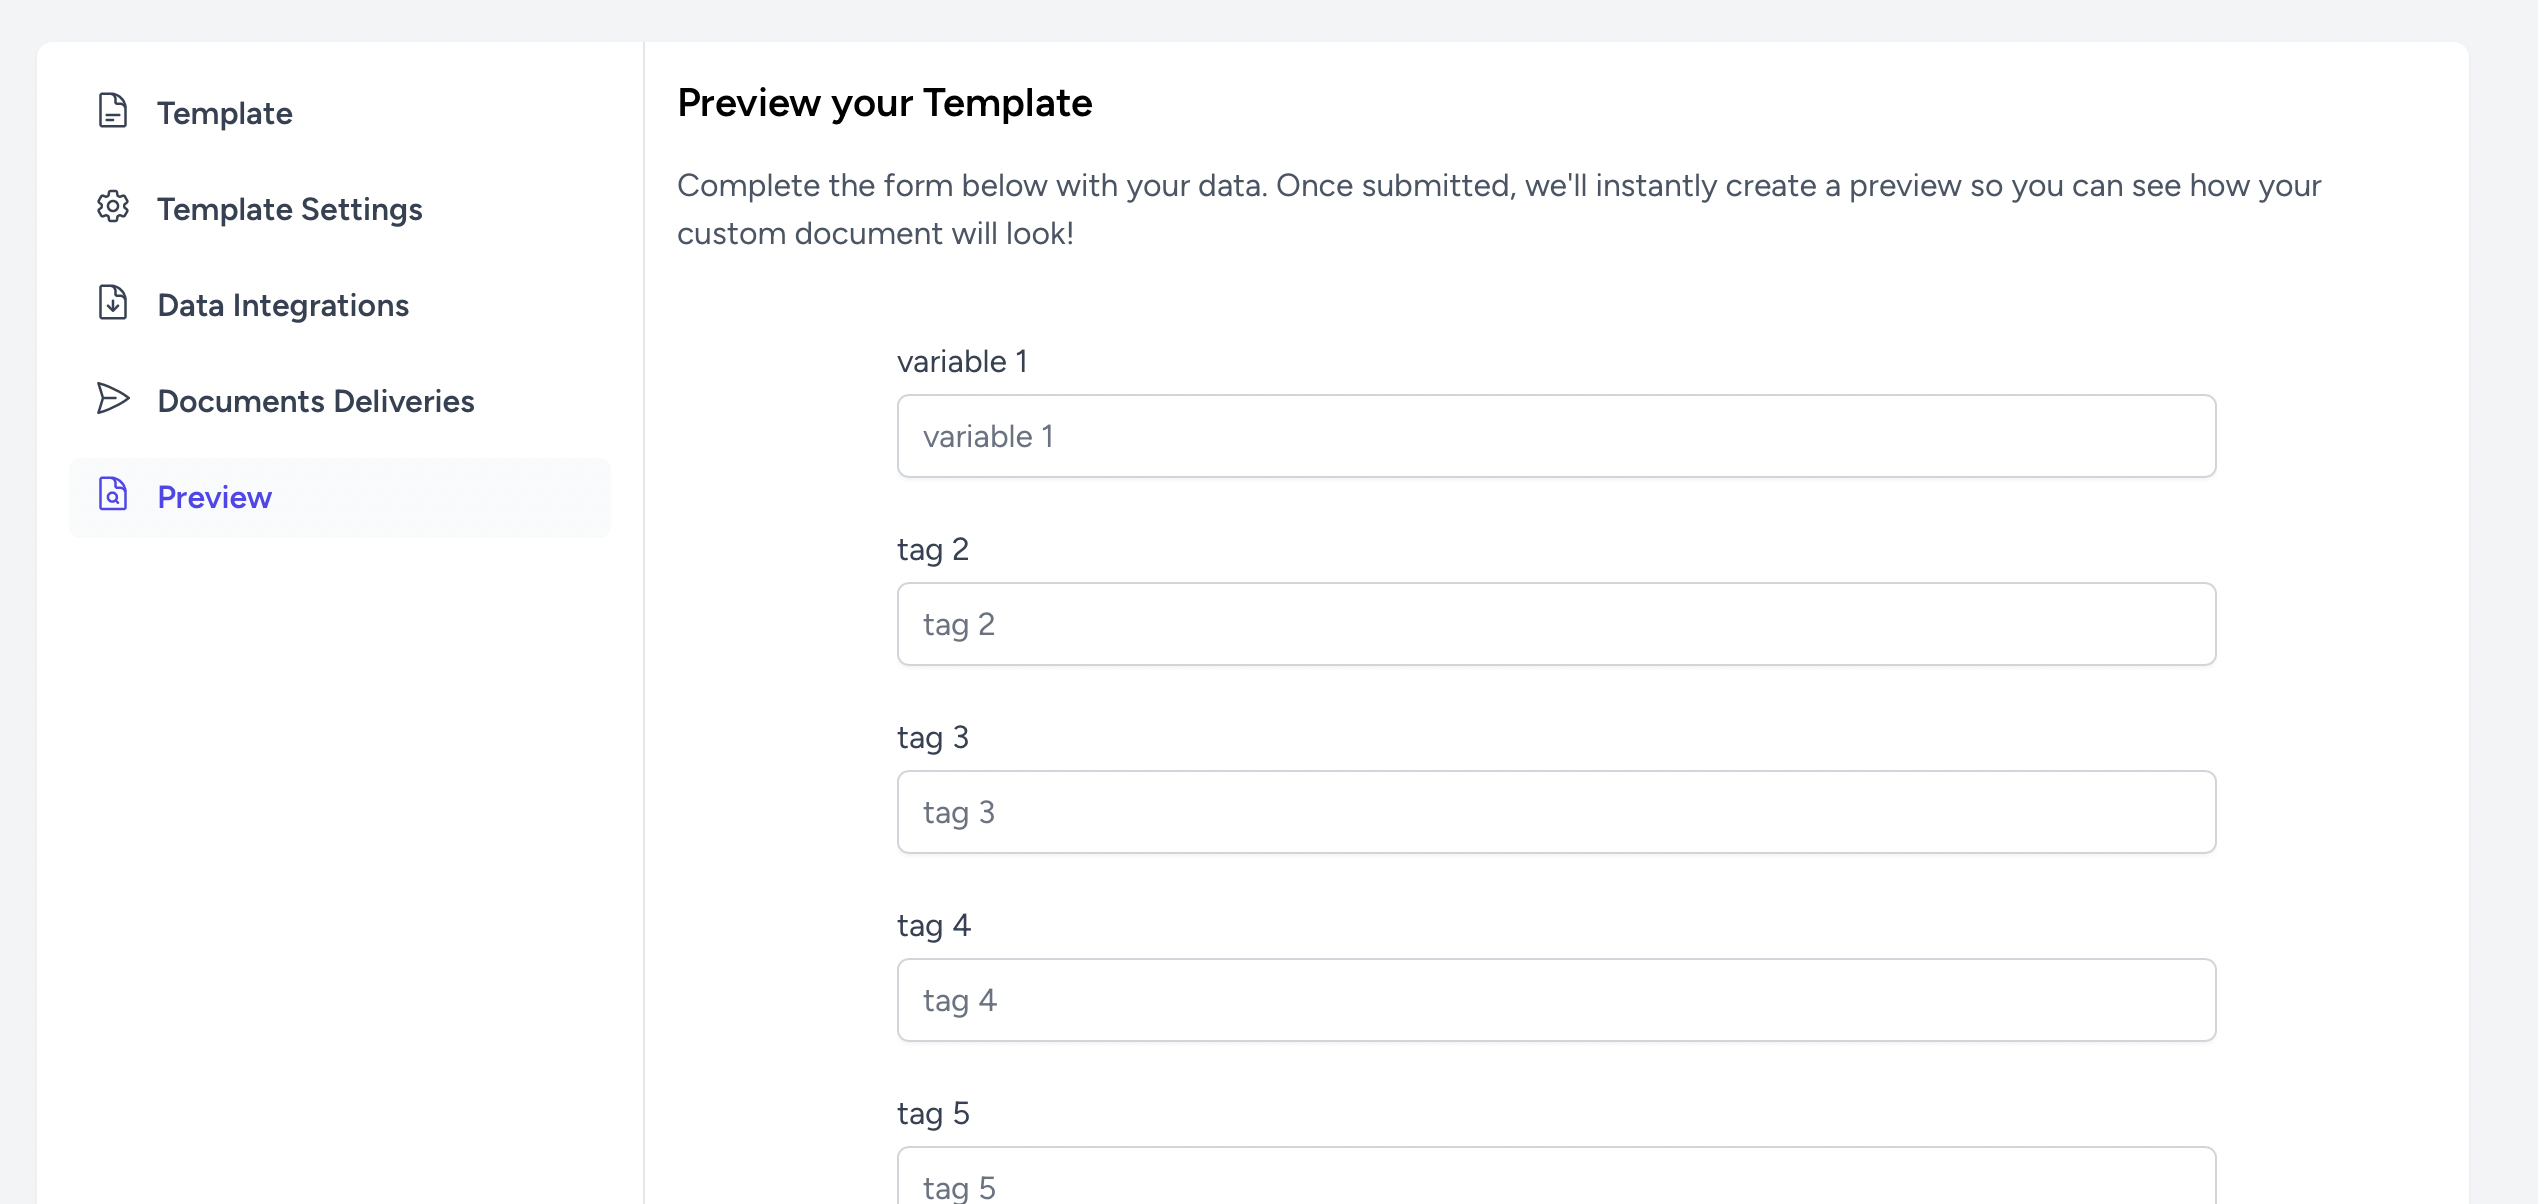Image resolution: width=2538 pixels, height=1204 pixels.
Task: Click the "tag 2" label above its field
Action: (932, 549)
